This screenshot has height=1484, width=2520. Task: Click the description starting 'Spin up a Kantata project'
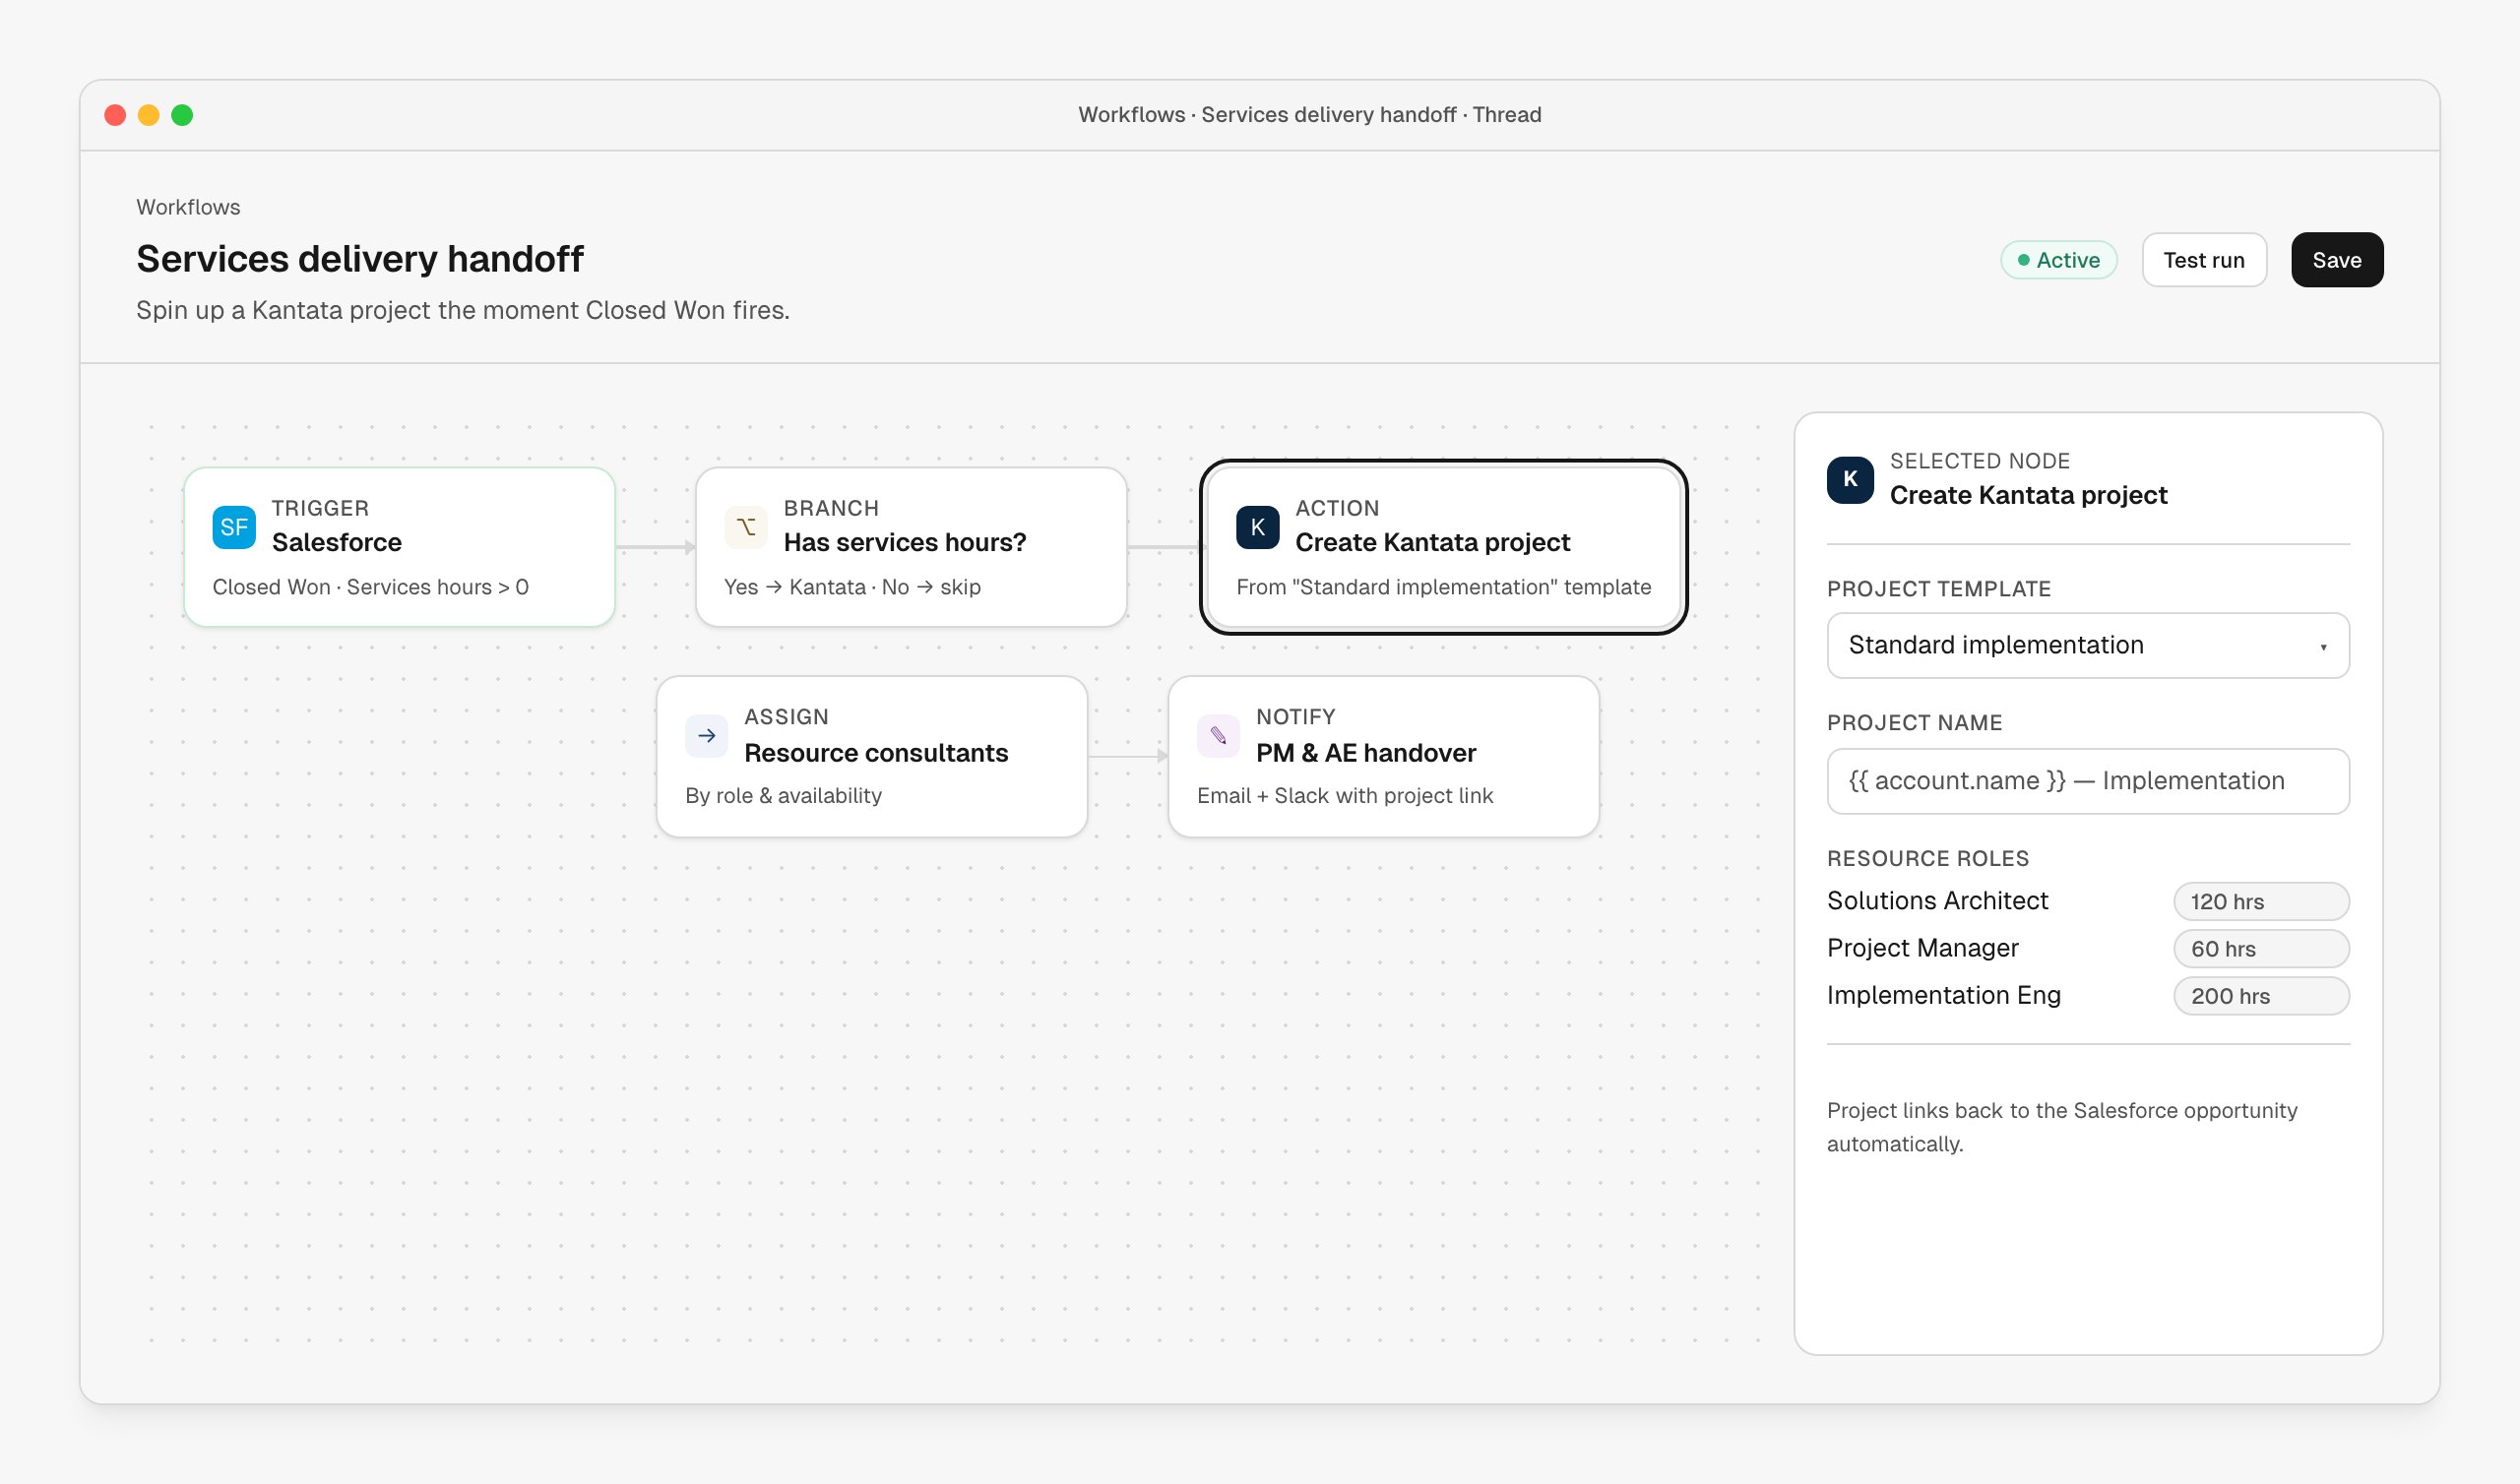(463, 310)
